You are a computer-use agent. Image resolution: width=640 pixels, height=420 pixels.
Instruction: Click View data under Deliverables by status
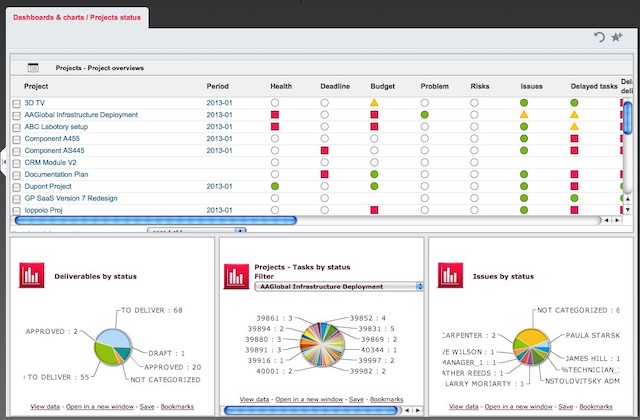(45, 407)
